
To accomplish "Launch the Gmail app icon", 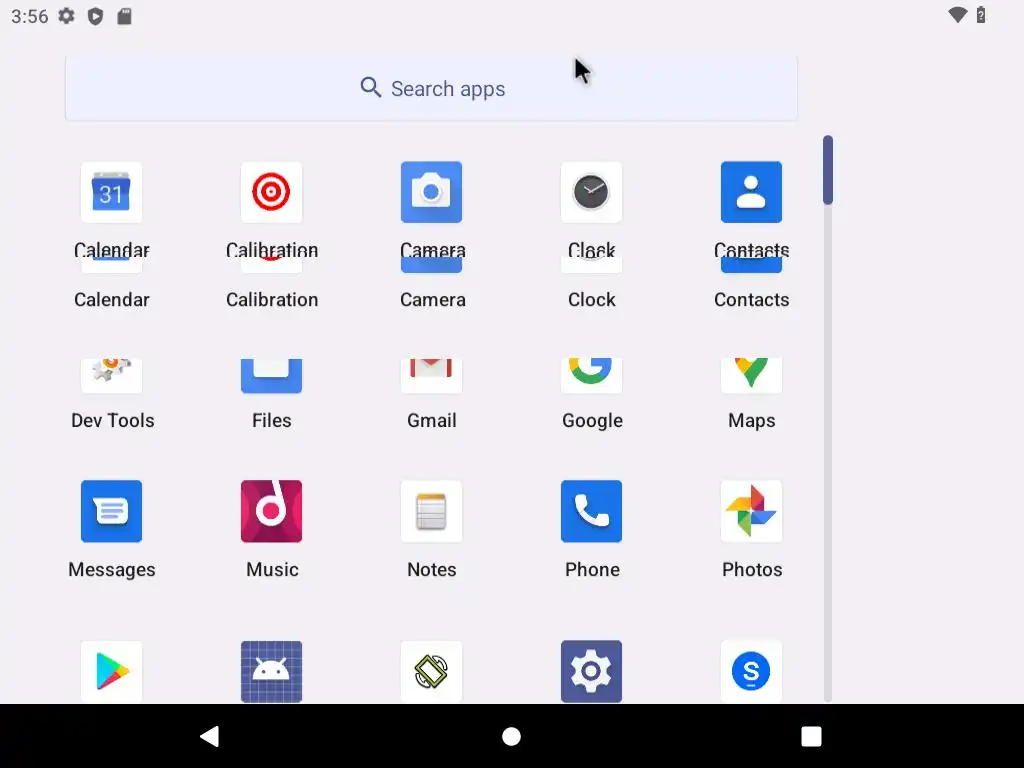I will pos(431,376).
